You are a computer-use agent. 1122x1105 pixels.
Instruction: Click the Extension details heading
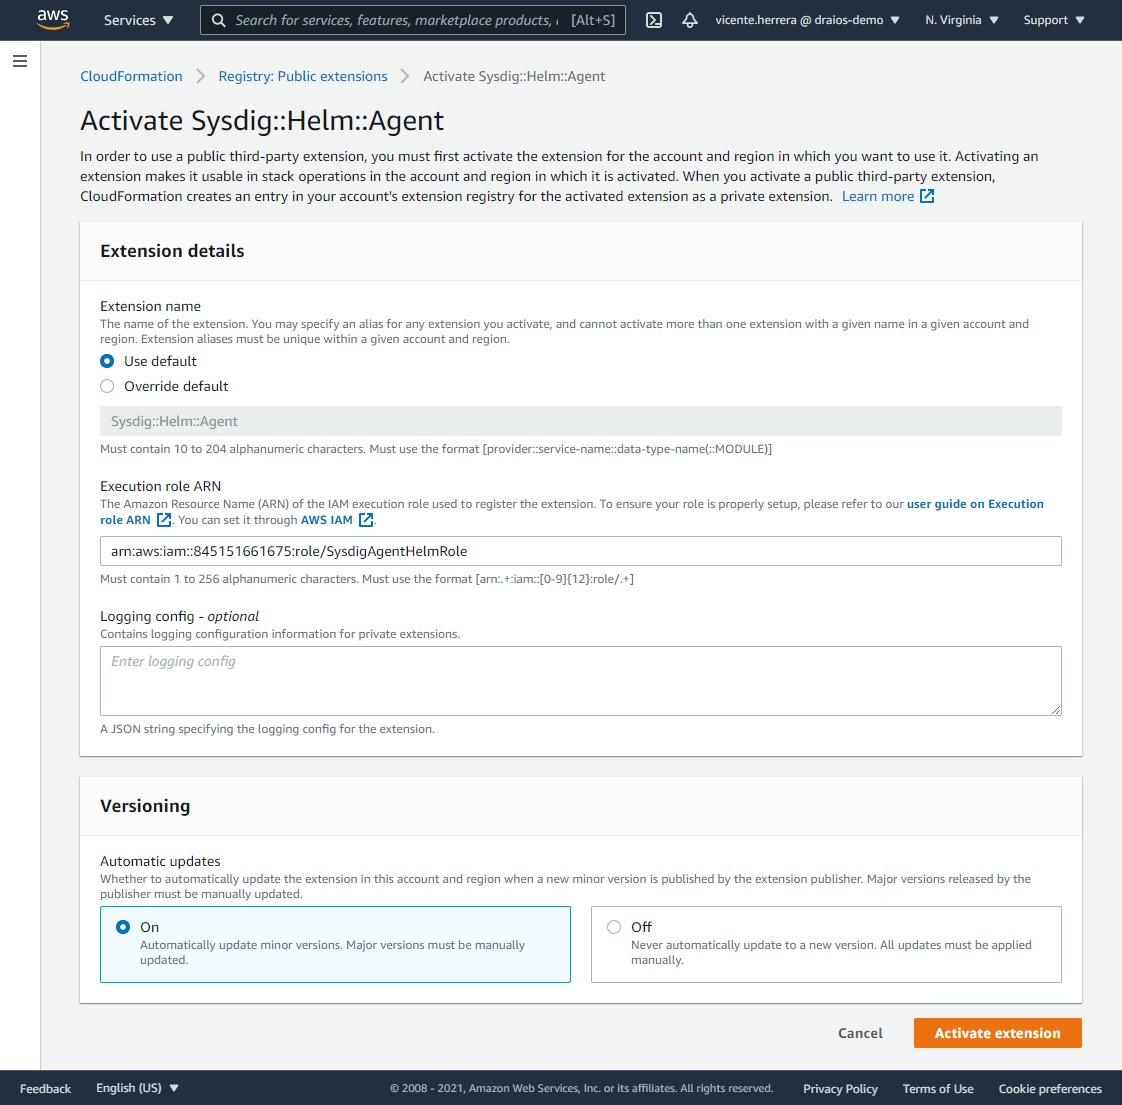click(172, 251)
